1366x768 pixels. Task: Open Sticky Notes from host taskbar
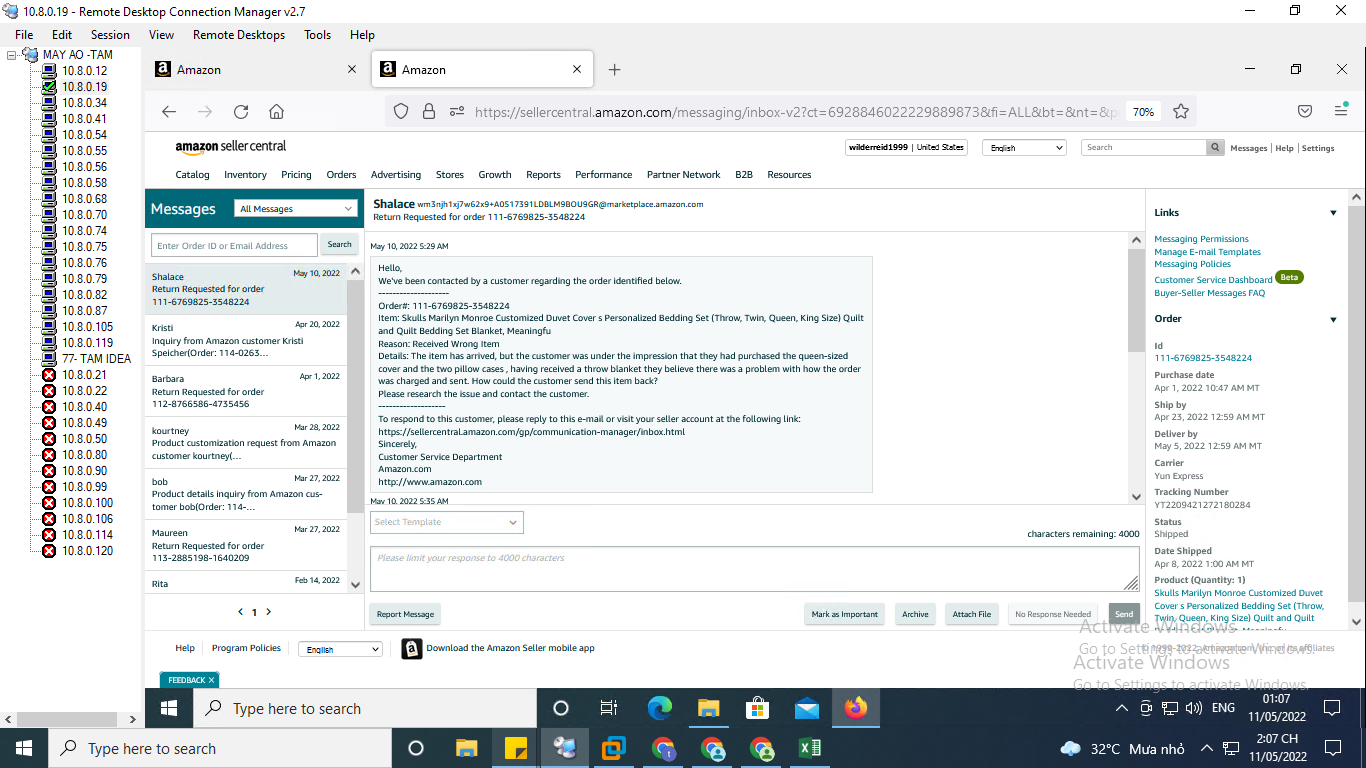(x=516, y=748)
